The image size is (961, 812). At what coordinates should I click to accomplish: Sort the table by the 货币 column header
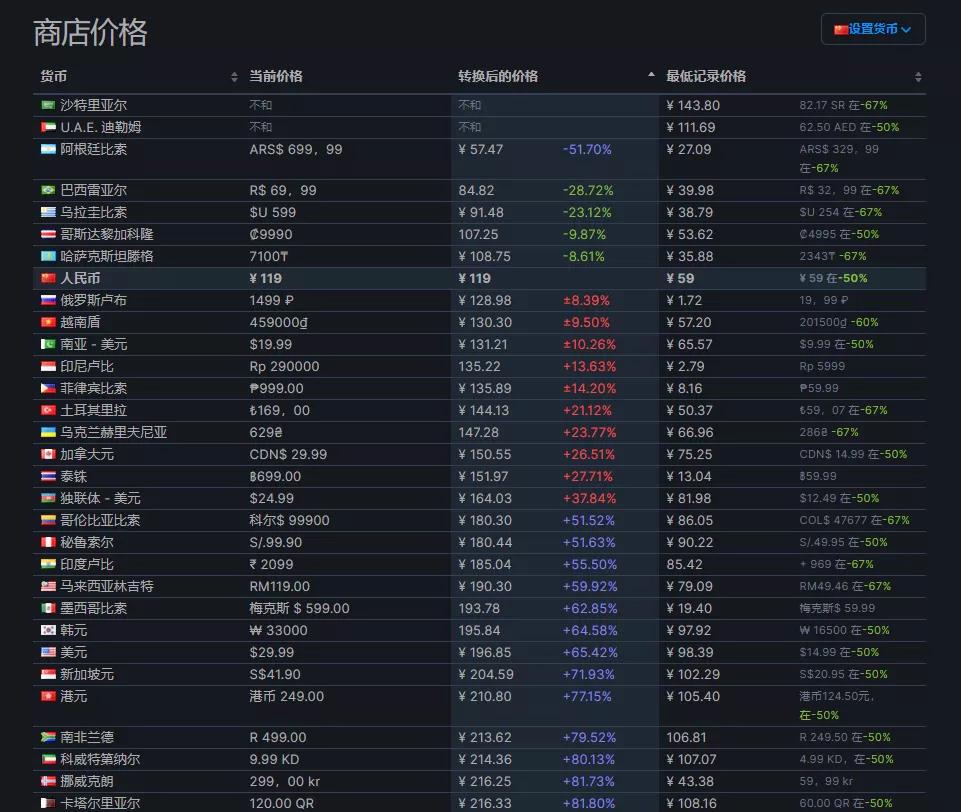tap(52, 75)
